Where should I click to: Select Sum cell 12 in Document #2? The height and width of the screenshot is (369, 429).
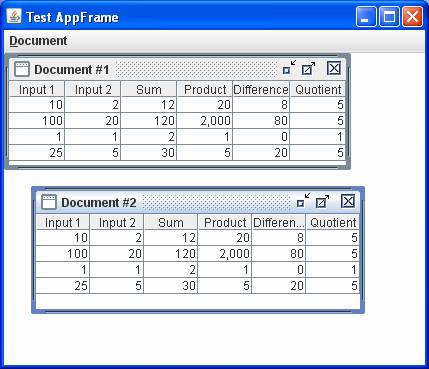(x=171, y=238)
